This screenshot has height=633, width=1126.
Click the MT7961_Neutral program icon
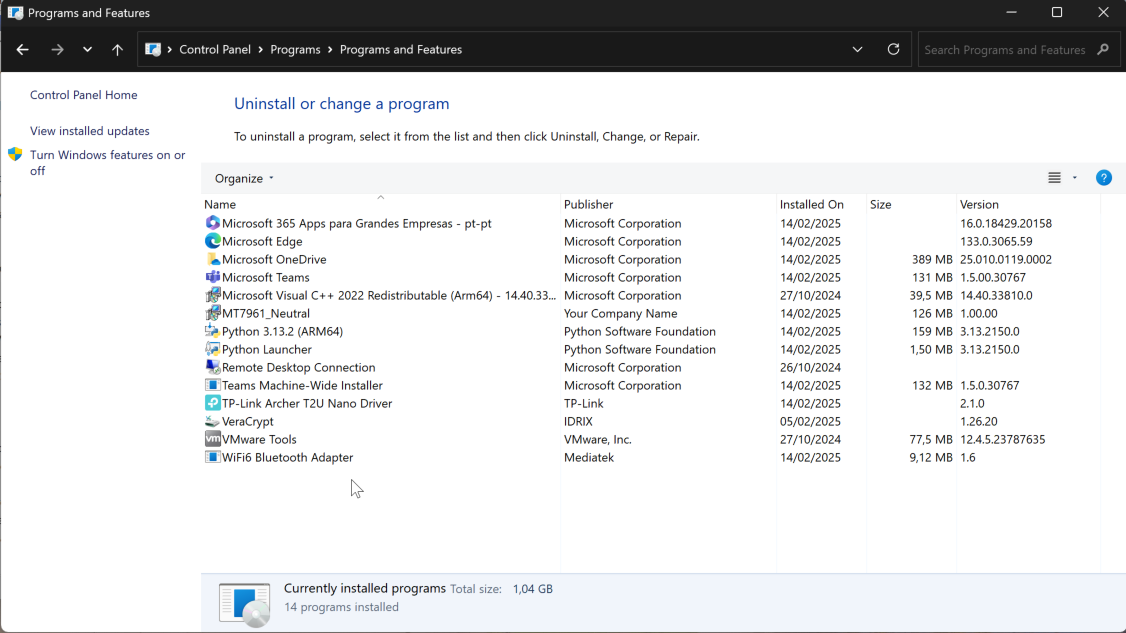213,313
